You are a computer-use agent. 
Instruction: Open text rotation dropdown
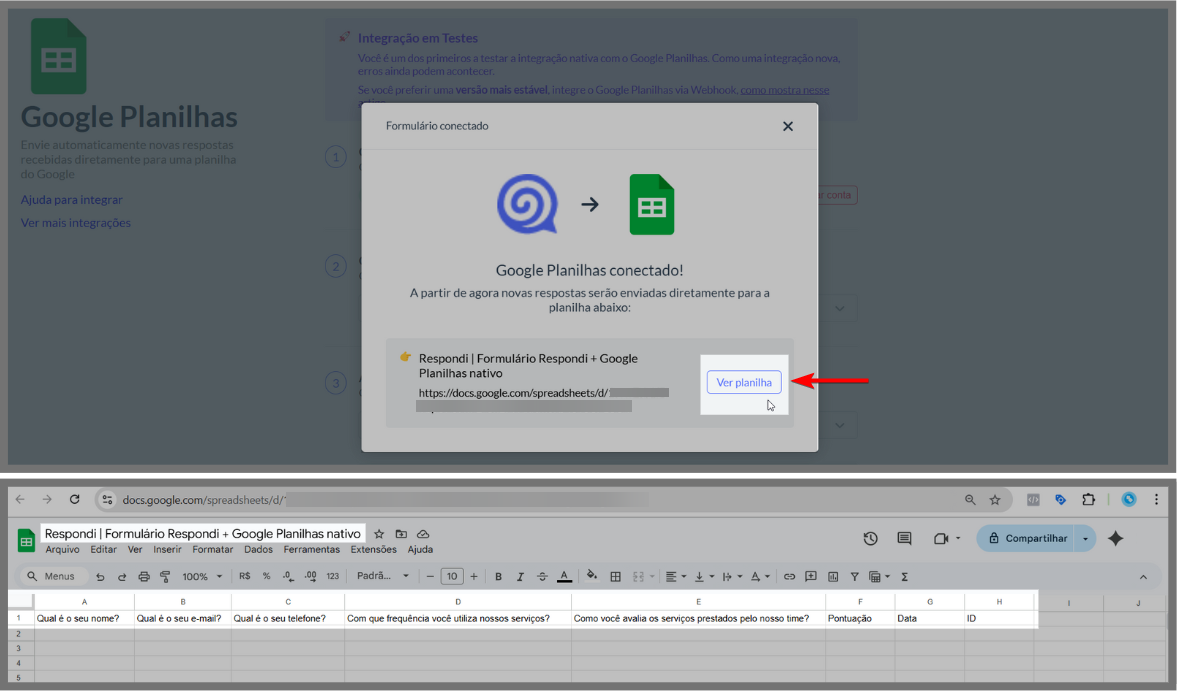coord(760,576)
